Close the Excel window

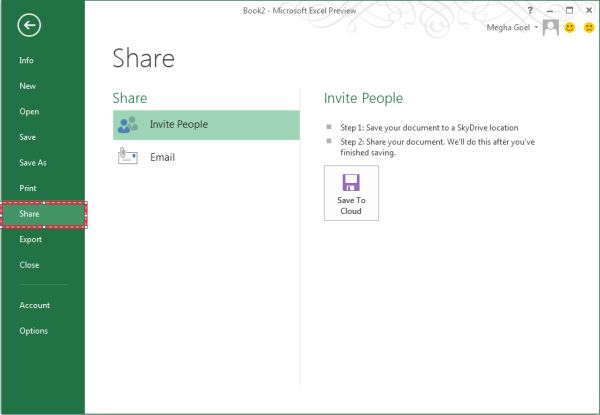click(589, 11)
